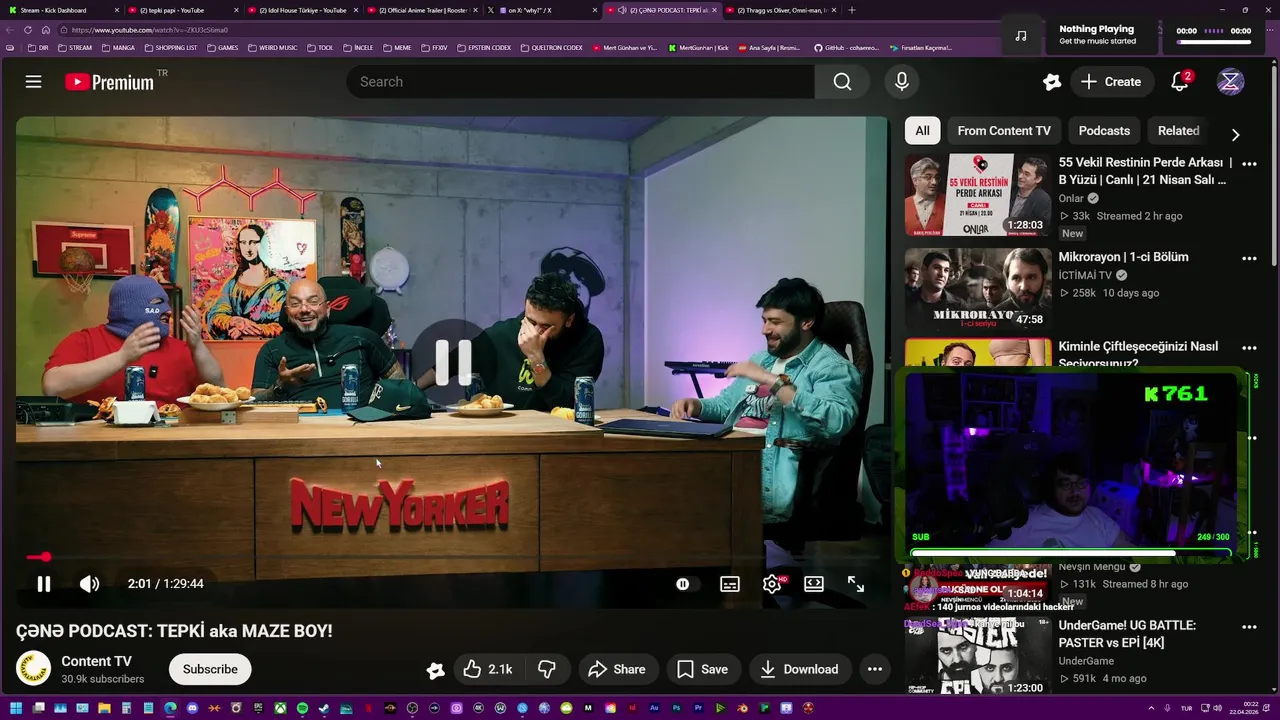Open the sparkle Ask icon beside Create
The image size is (1280, 720).
(x=1051, y=82)
